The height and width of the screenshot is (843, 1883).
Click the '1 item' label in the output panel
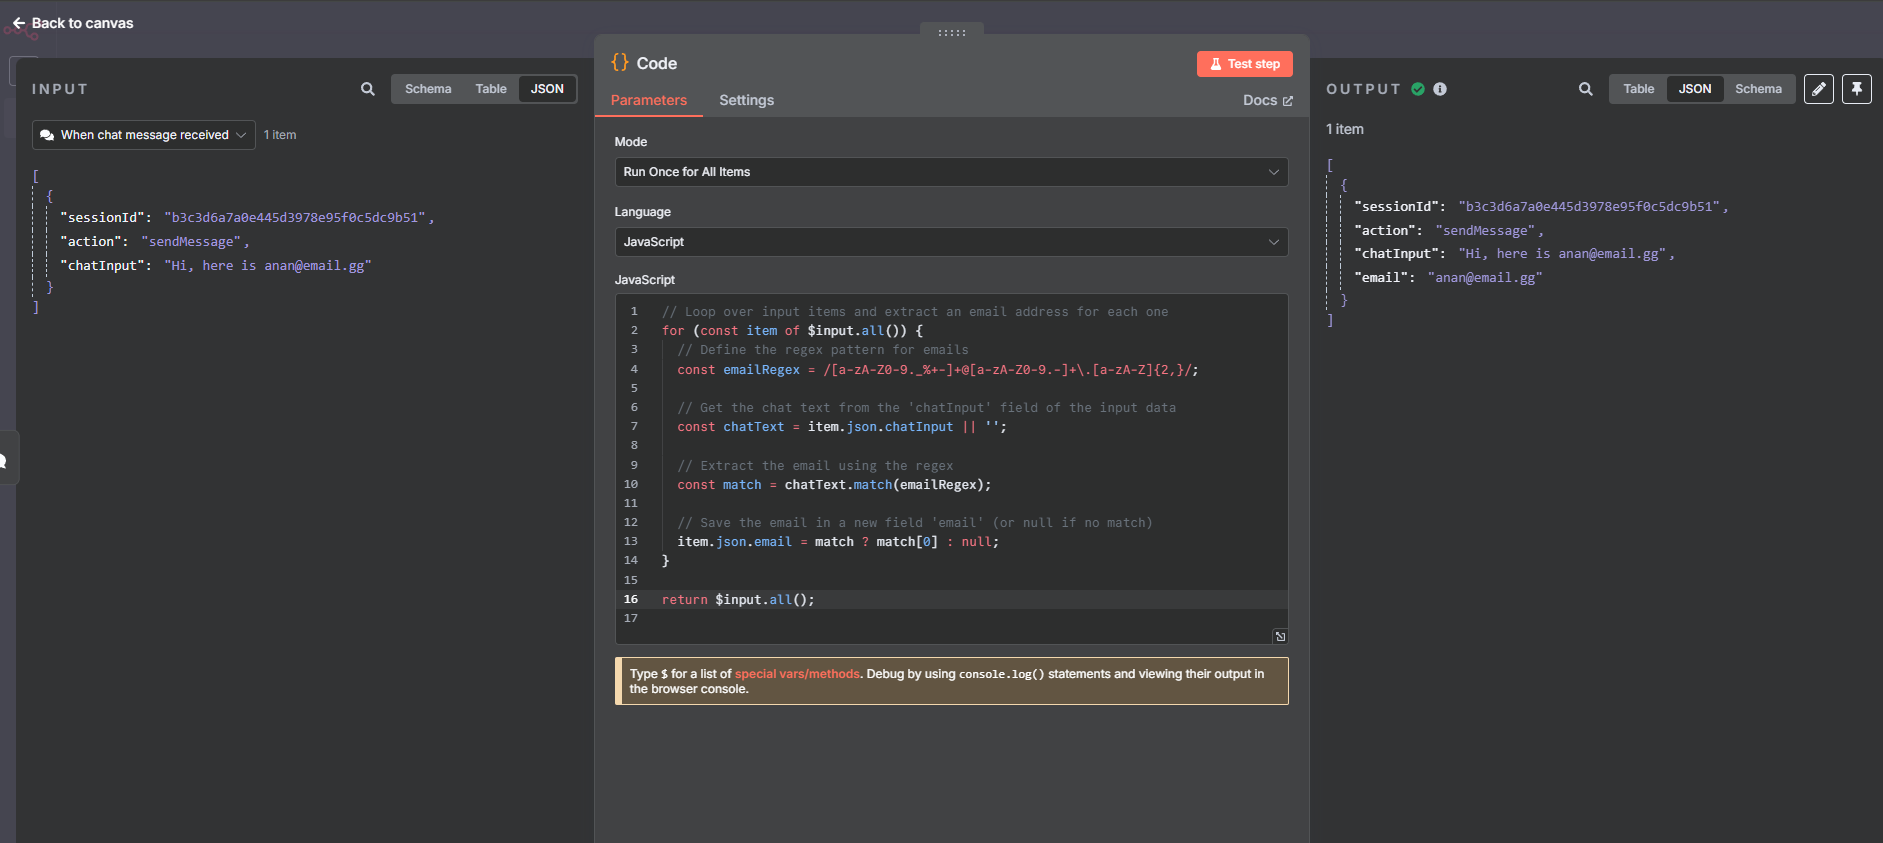(1344, 129)
